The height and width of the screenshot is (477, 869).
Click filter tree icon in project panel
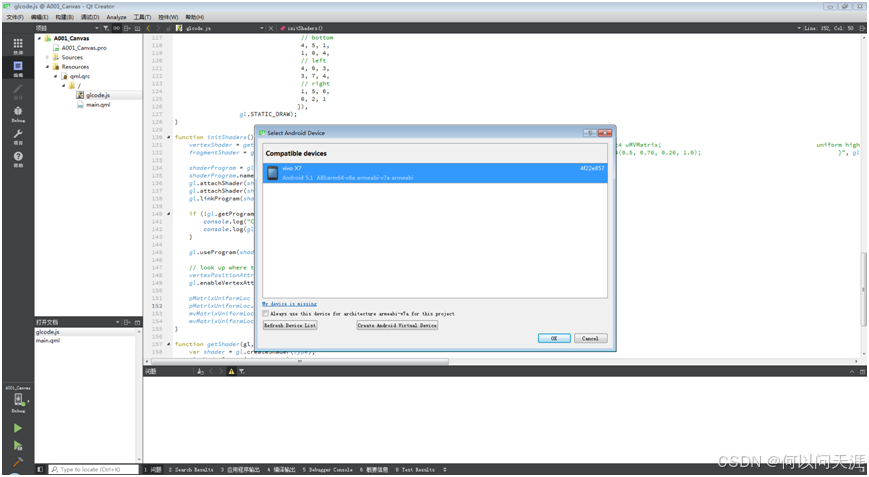coord(106,28)
